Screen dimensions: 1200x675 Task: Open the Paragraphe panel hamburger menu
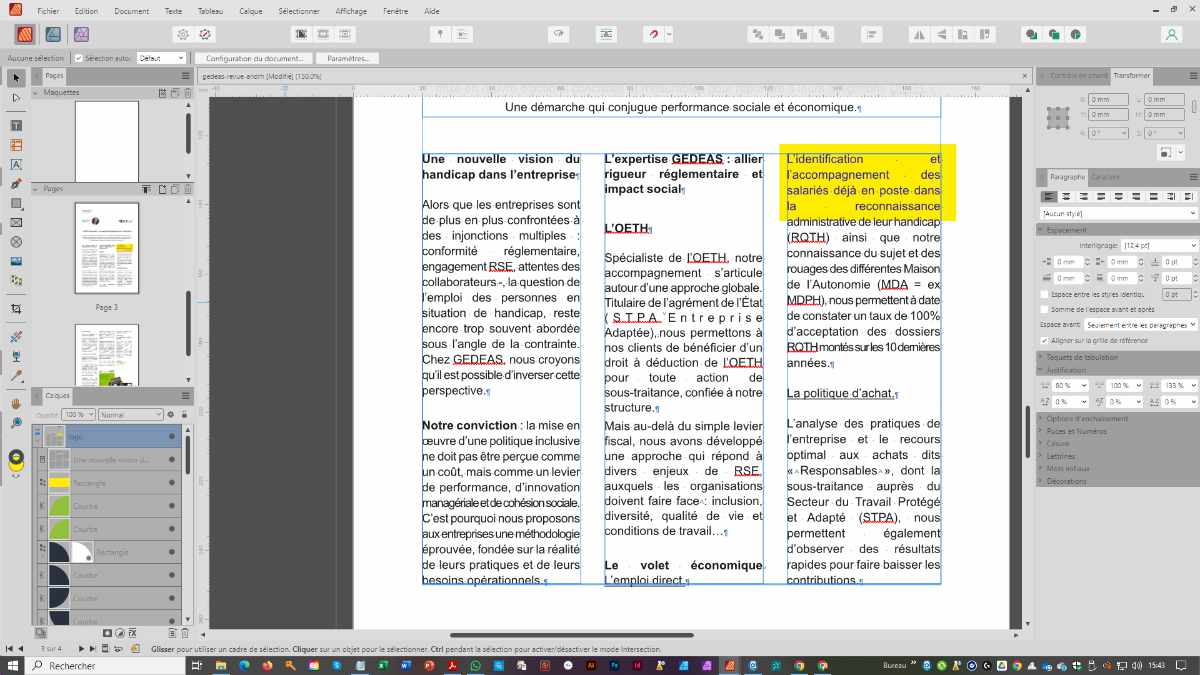coord(1191,177)
